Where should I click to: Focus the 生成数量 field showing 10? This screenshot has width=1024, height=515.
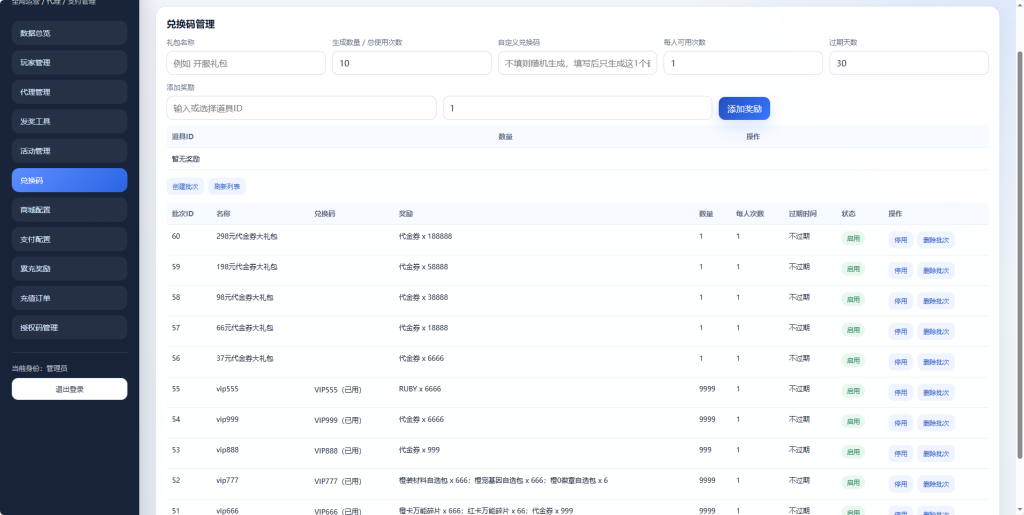point(411,63)
